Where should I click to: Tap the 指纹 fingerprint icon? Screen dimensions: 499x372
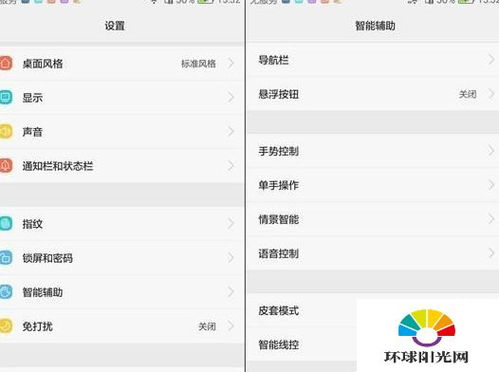pos(6,224)
